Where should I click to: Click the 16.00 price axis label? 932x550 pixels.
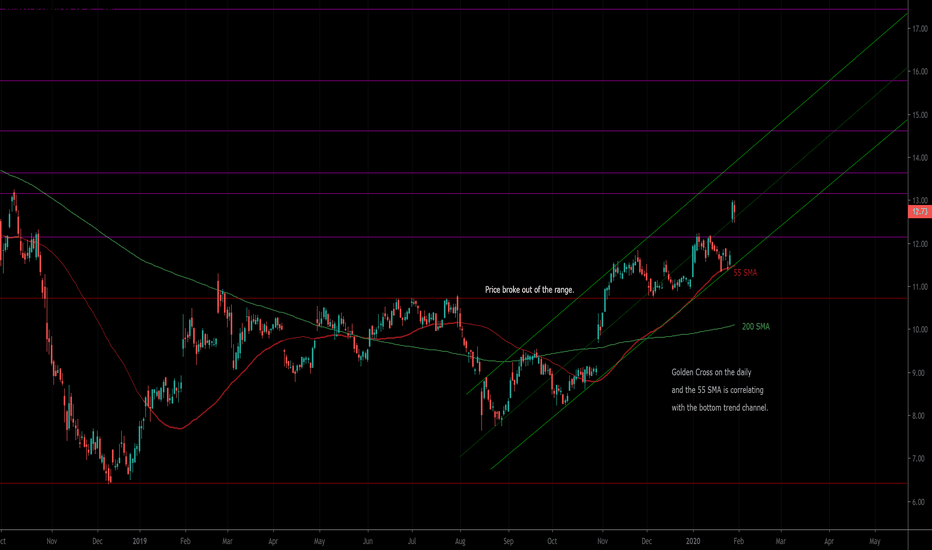click(x=920, y=71)
